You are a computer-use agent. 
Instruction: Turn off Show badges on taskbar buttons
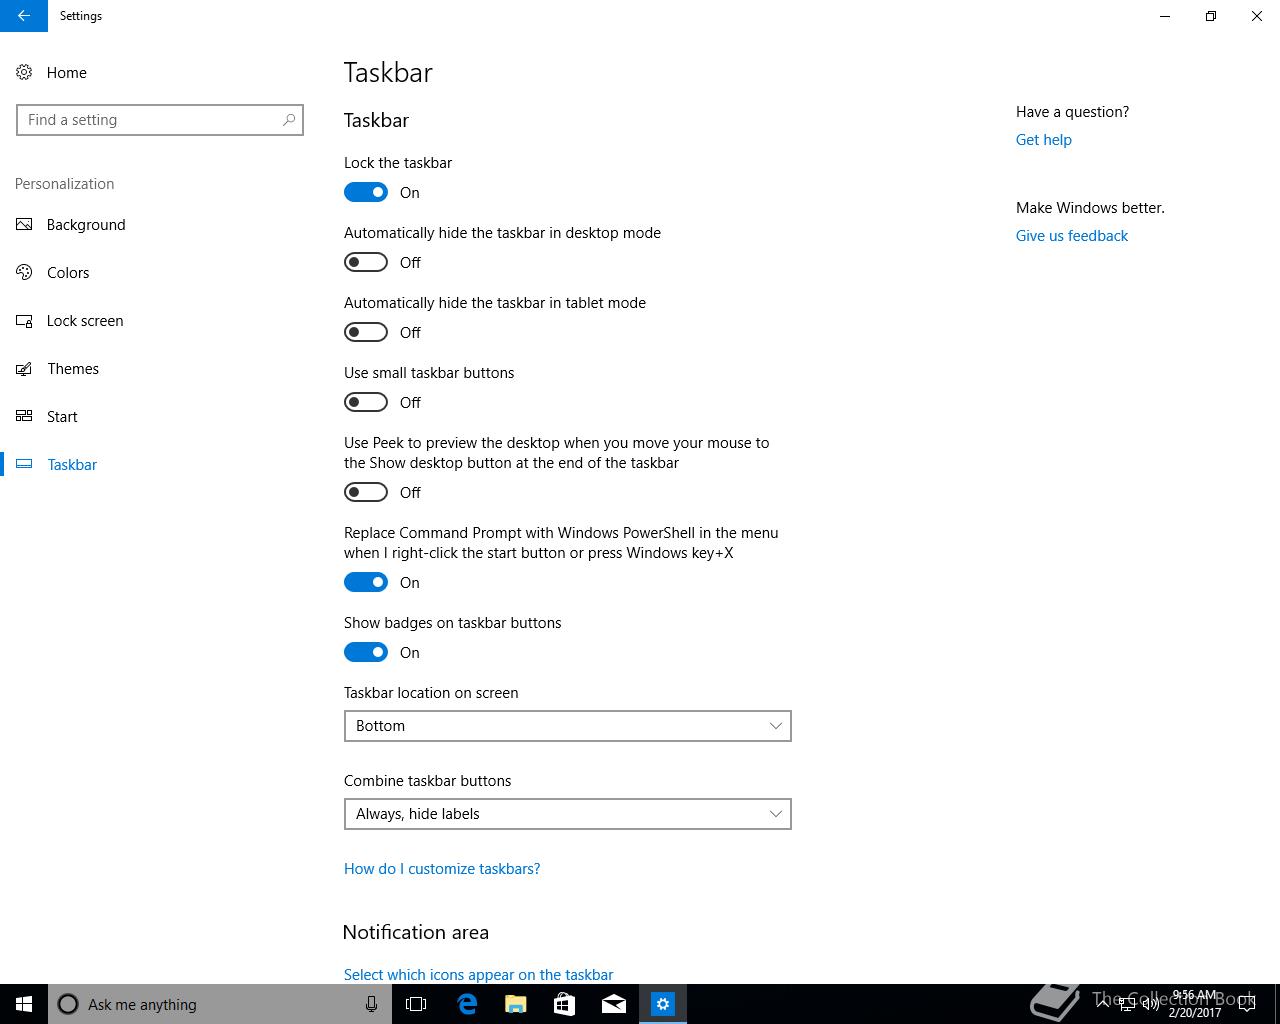point(366,652)
